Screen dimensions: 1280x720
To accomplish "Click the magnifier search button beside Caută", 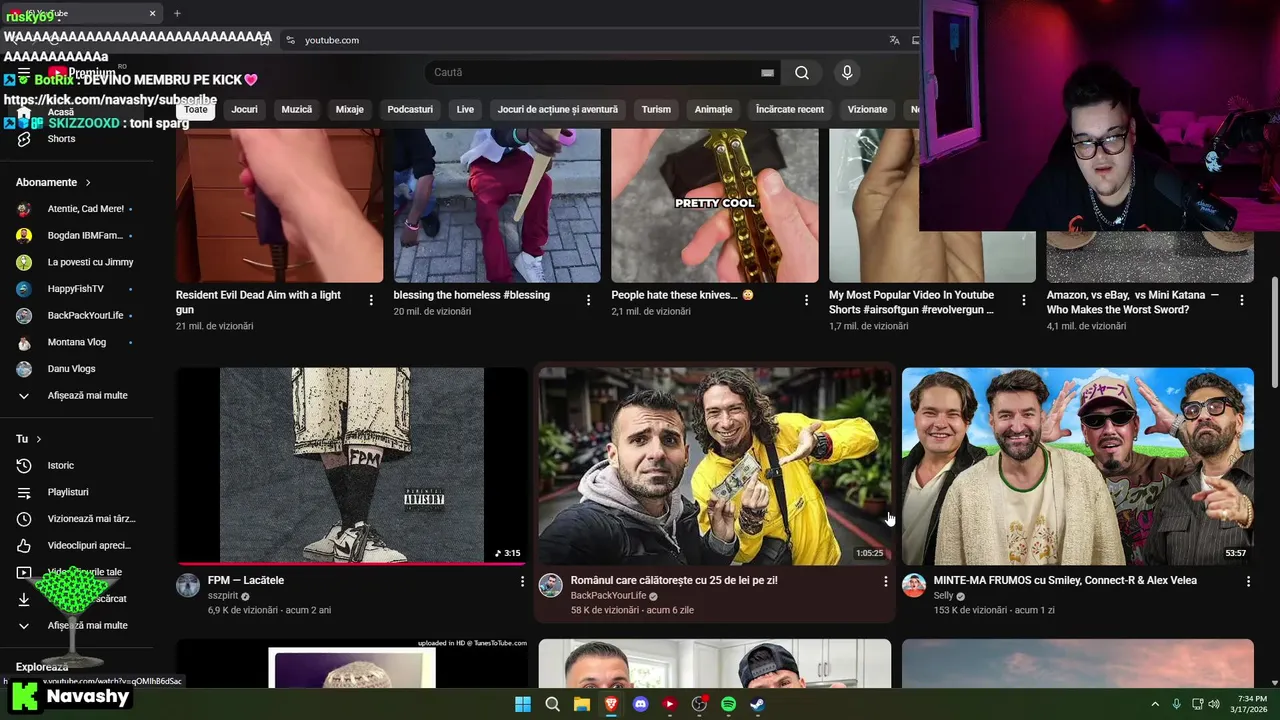I will coord(802,72).
